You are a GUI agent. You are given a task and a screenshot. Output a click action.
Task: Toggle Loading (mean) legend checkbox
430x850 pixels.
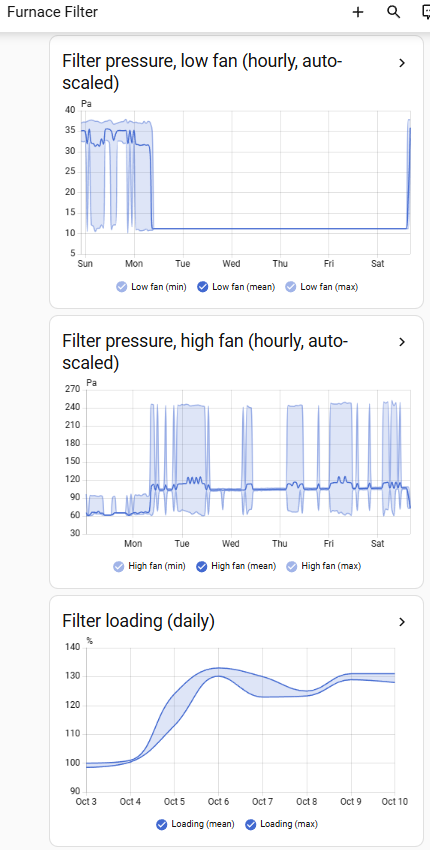pos(162,825)
